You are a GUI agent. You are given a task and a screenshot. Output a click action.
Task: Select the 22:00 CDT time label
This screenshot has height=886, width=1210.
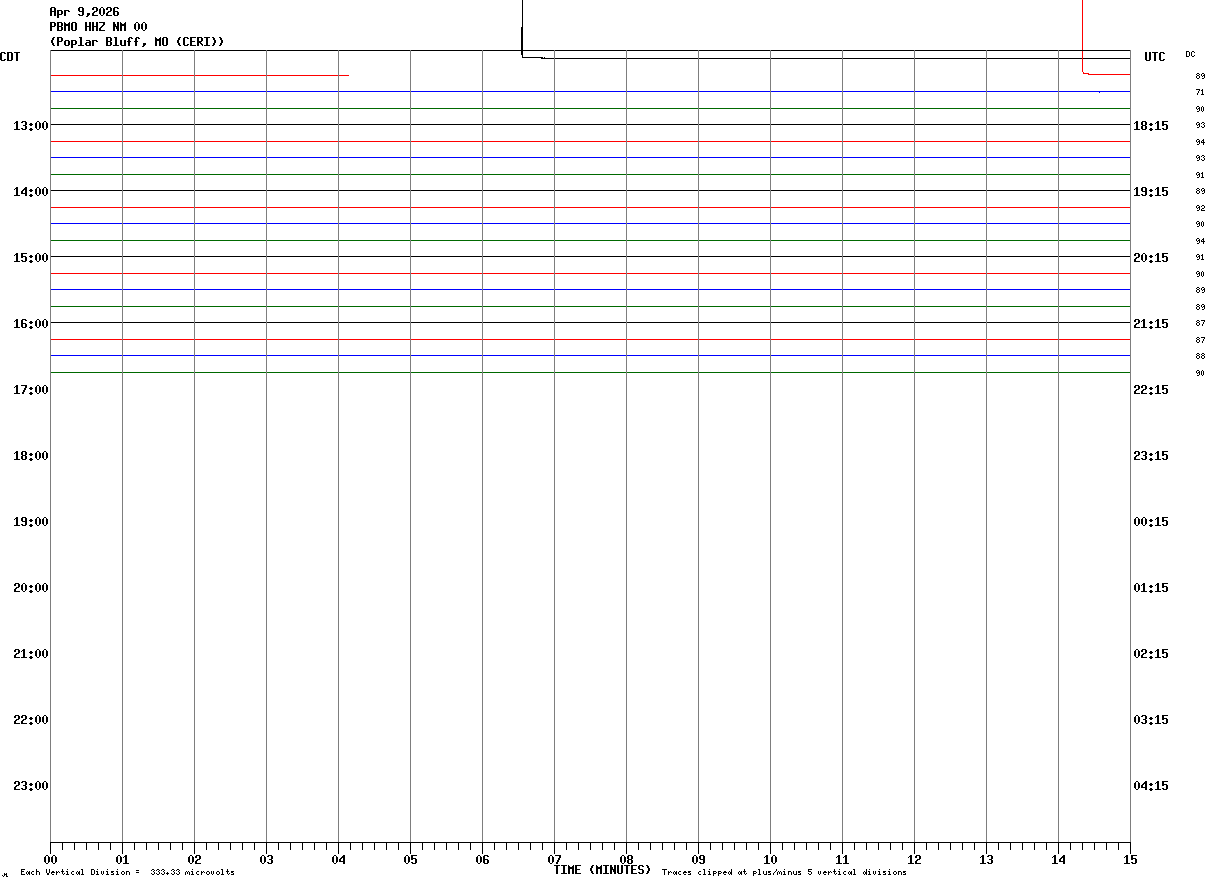(31, 719)
